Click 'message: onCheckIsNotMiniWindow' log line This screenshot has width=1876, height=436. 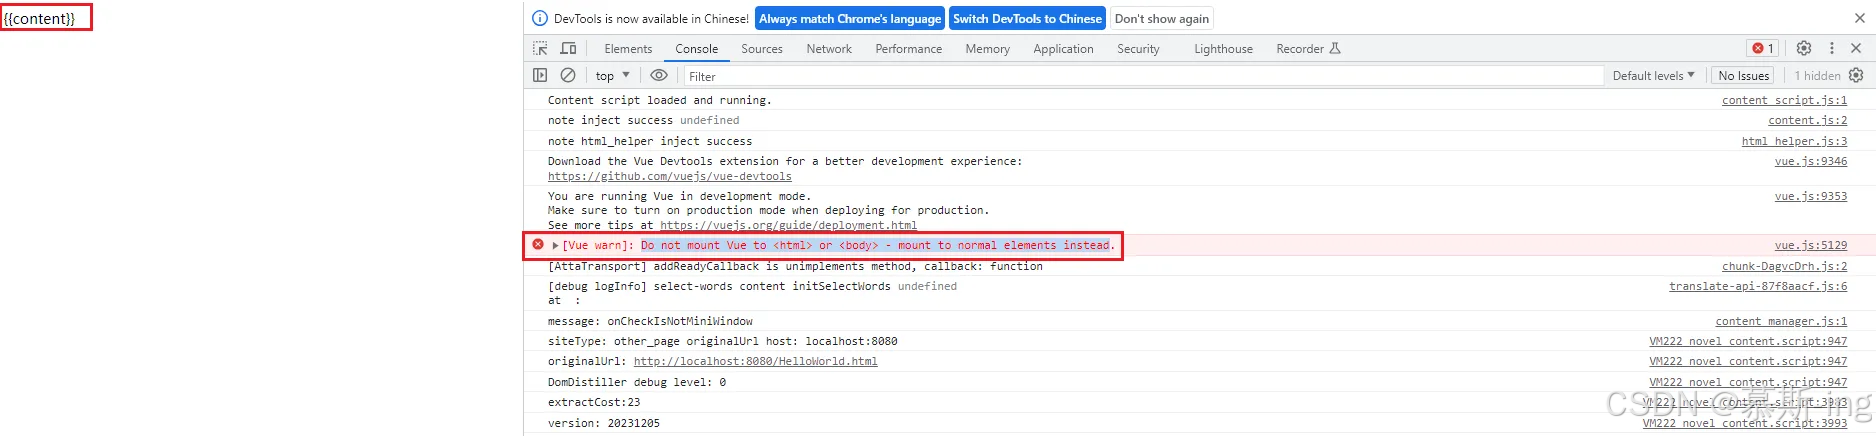tap(650, 321)
